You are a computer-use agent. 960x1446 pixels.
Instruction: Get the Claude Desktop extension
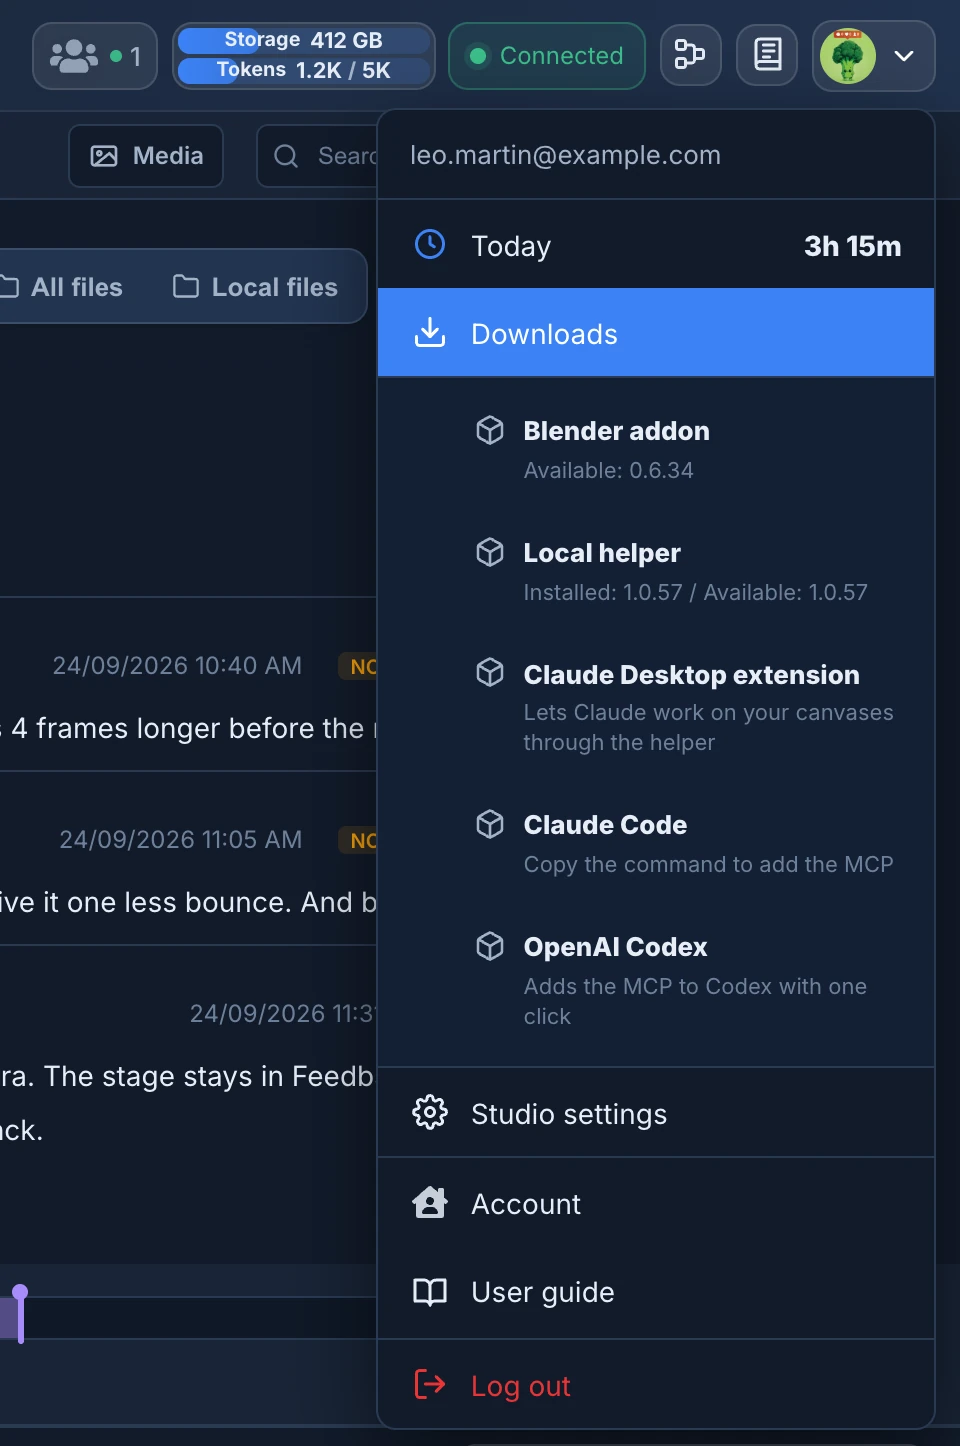coord(656,707)
